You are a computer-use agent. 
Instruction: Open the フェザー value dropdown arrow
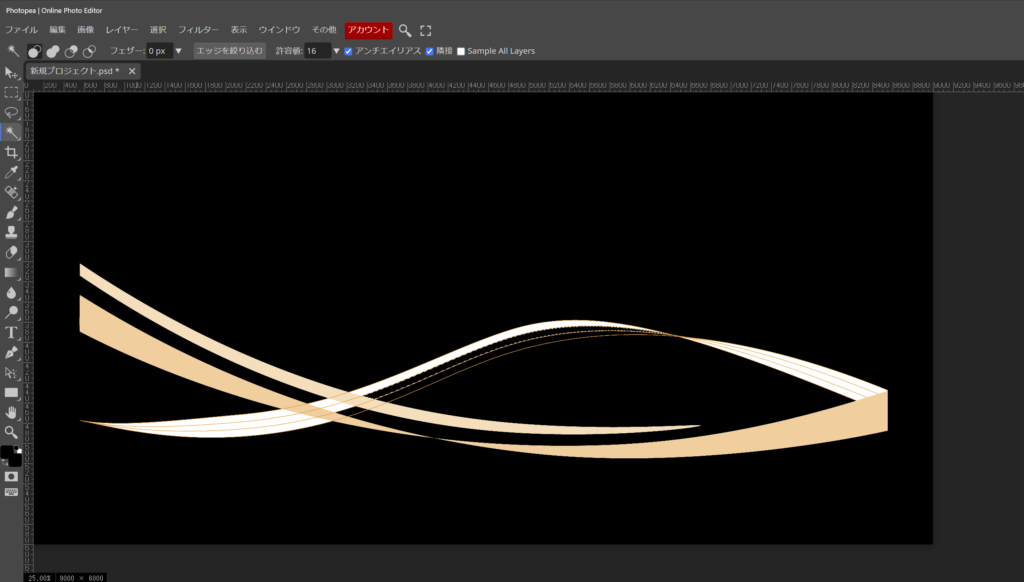click(x=179, y=51)
